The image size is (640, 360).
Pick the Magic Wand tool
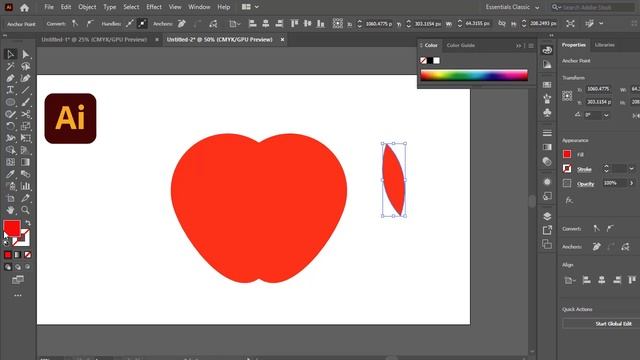(x=11, y=66)
